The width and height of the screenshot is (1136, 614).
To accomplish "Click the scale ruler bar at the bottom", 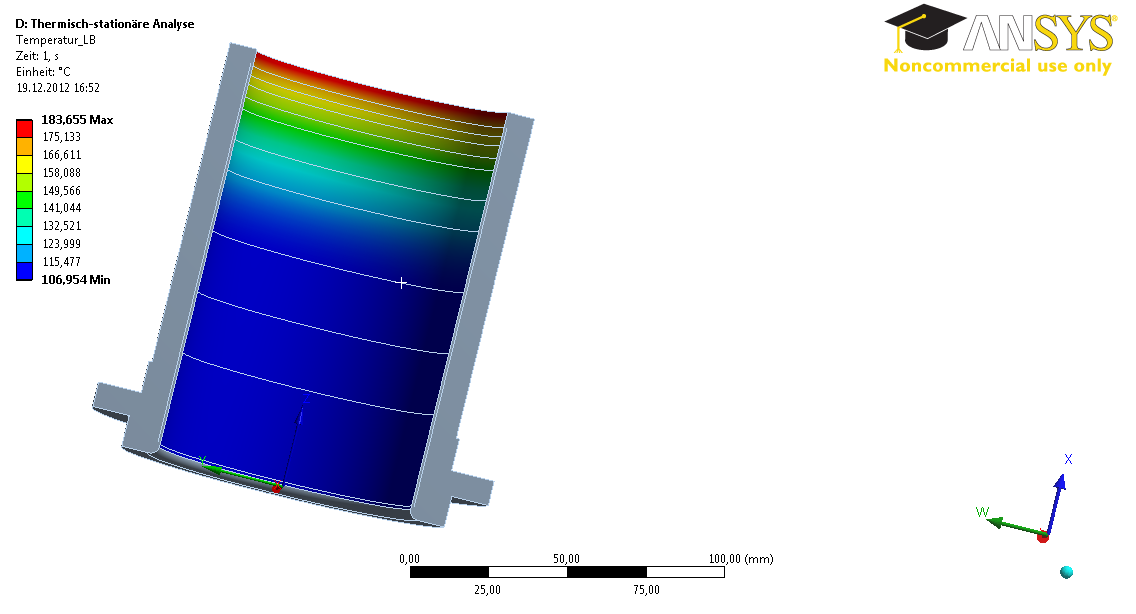I will pyautogui.click(x=567, y=573).
